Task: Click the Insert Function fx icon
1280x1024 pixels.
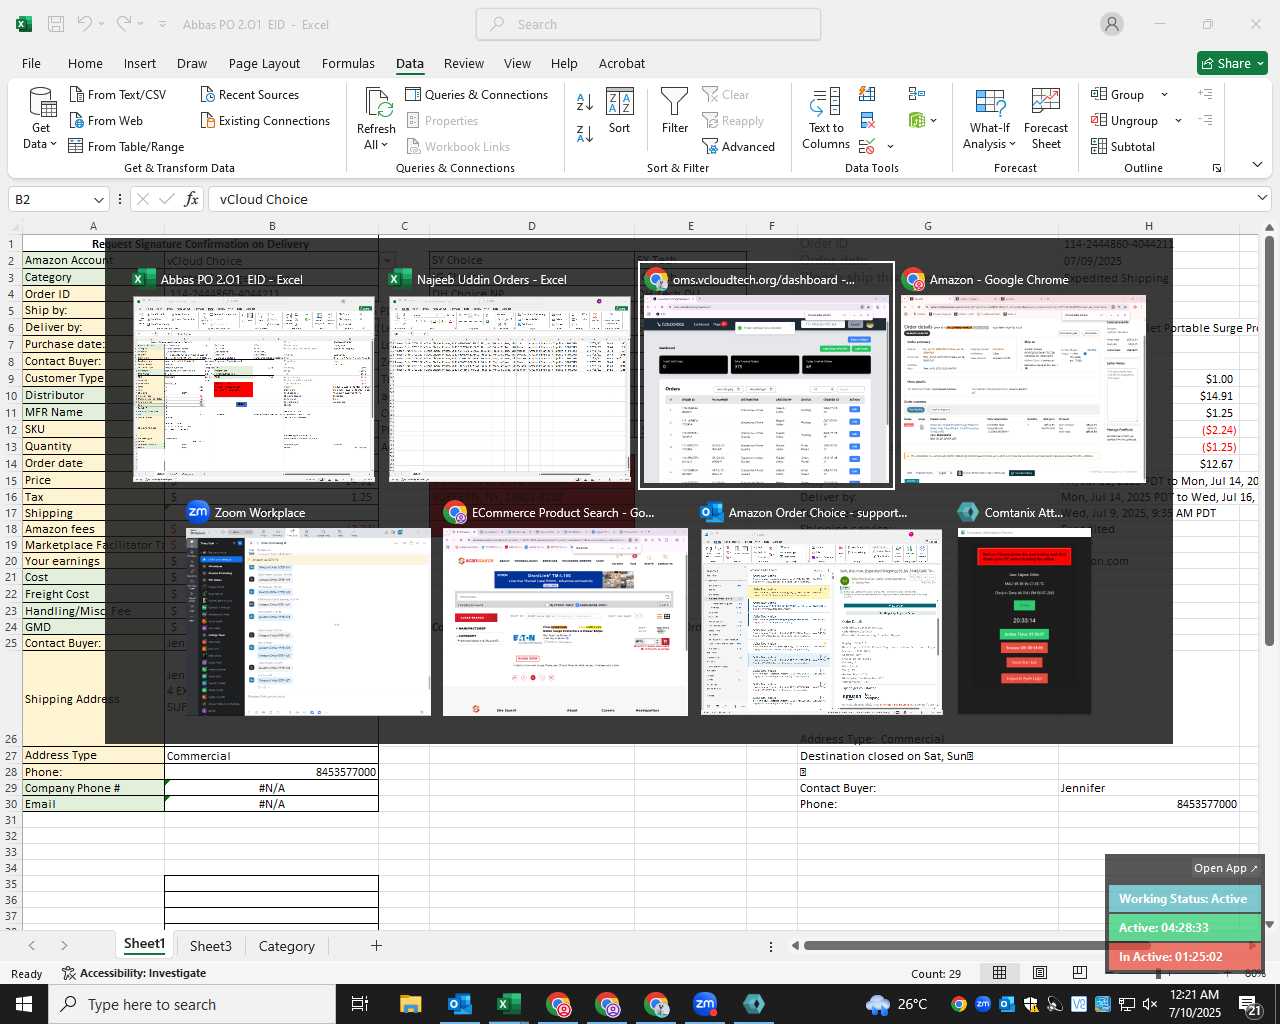Action: (x=192, y=199)
